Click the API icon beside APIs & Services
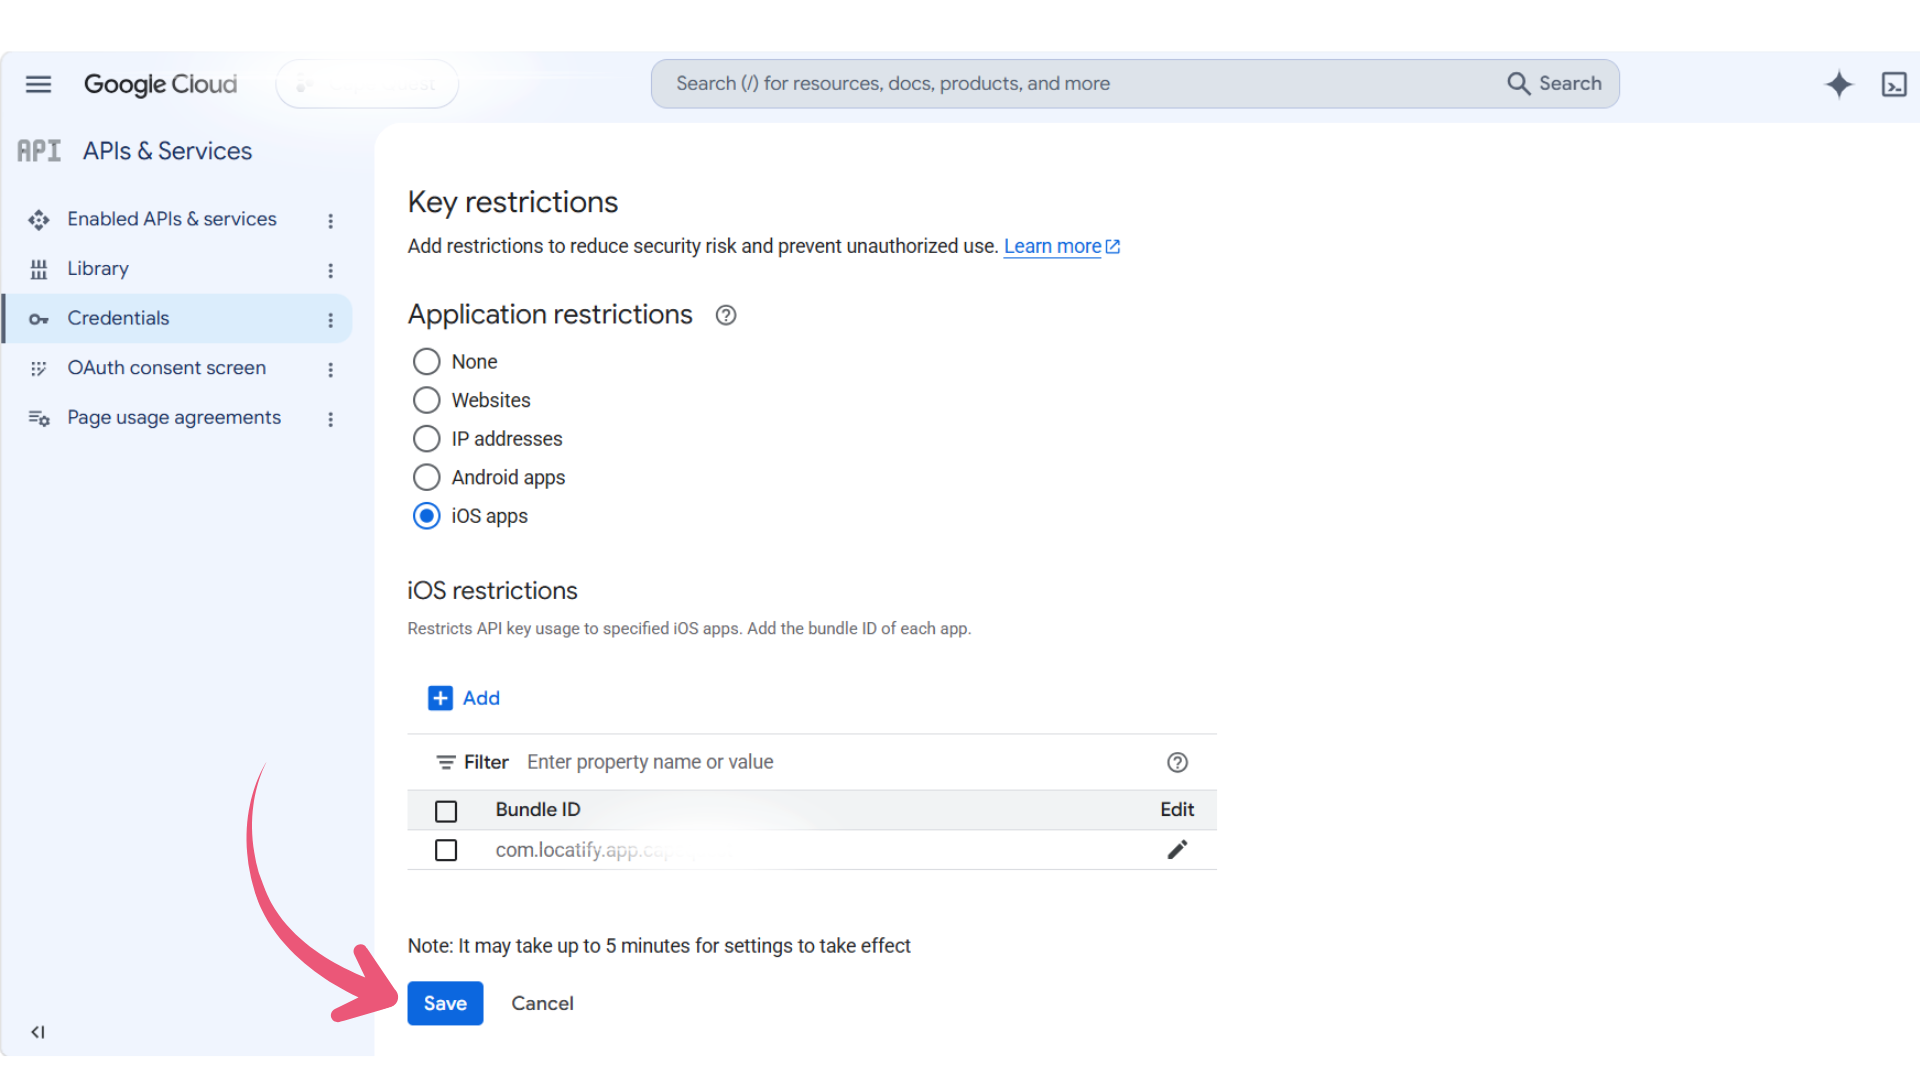The image size is (1920, 1080). tap(39, 151)
